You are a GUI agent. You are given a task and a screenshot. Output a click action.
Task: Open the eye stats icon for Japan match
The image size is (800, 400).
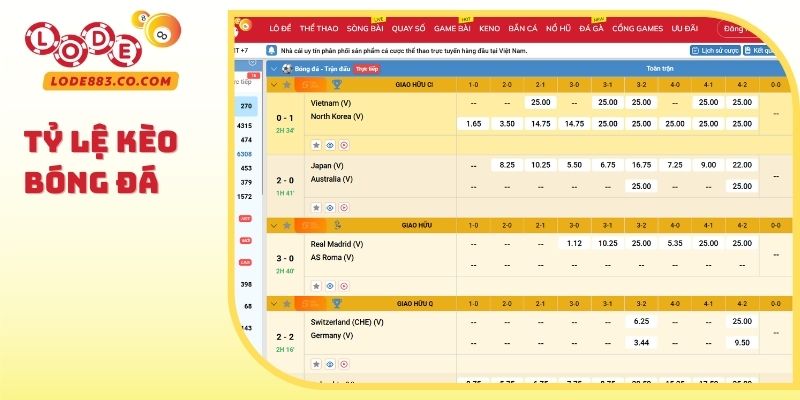(330, 208)
